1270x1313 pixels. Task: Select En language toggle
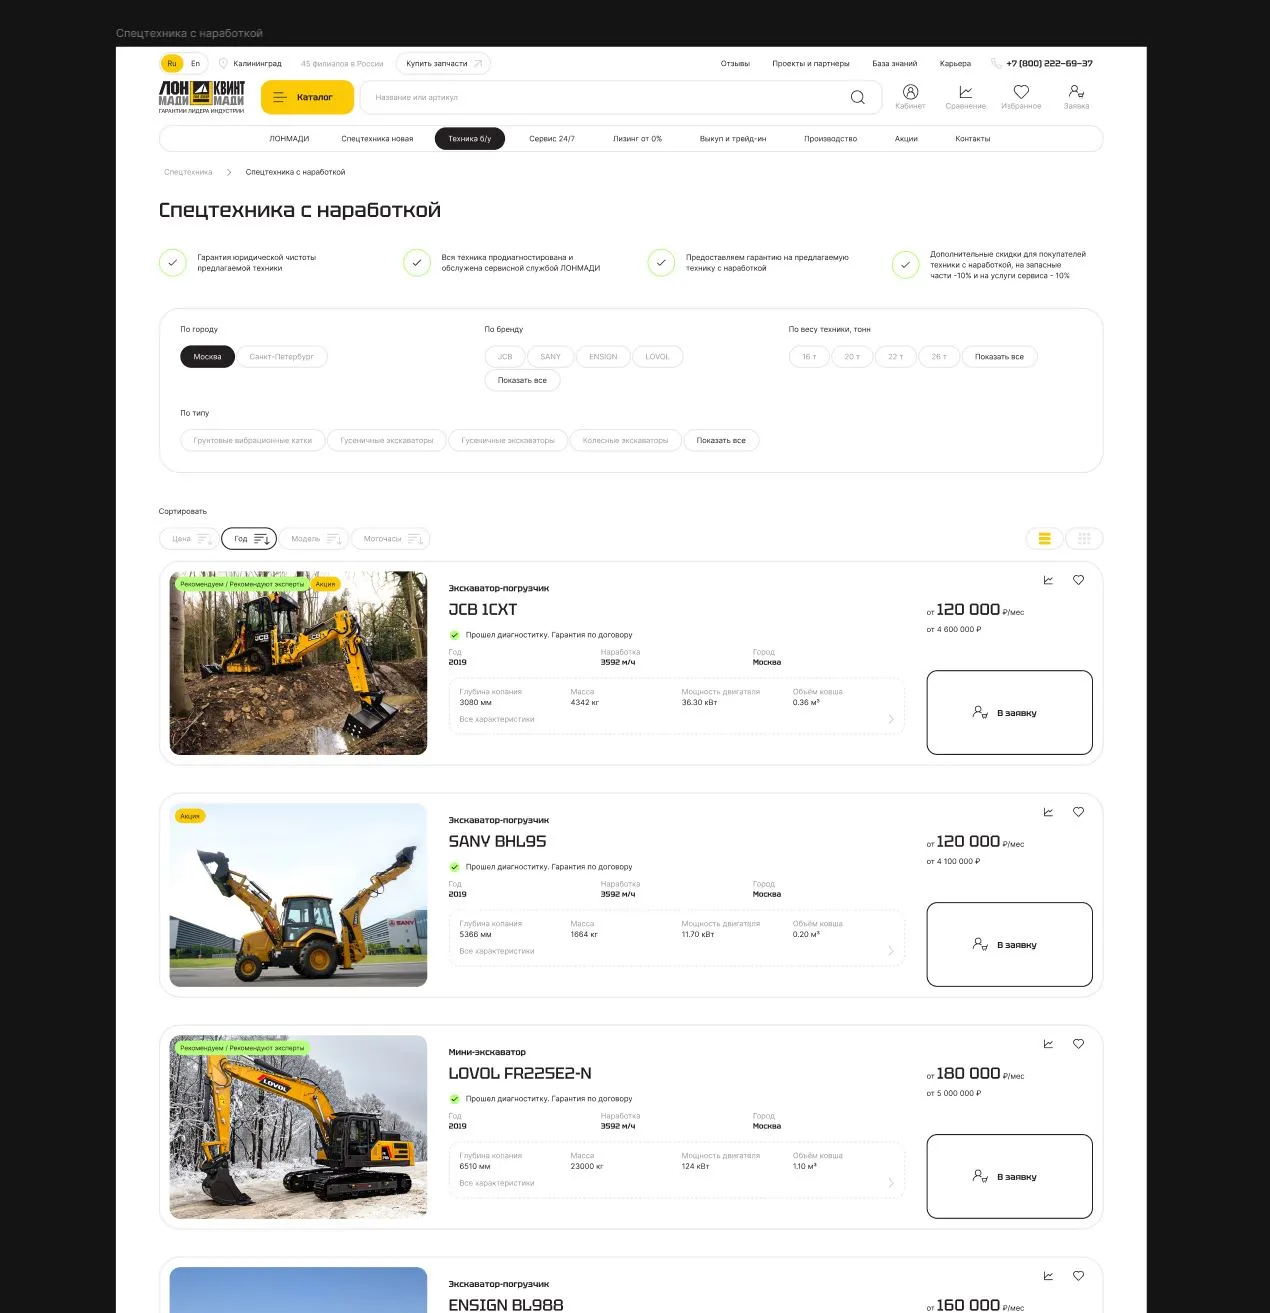click(x=195, y=63)
